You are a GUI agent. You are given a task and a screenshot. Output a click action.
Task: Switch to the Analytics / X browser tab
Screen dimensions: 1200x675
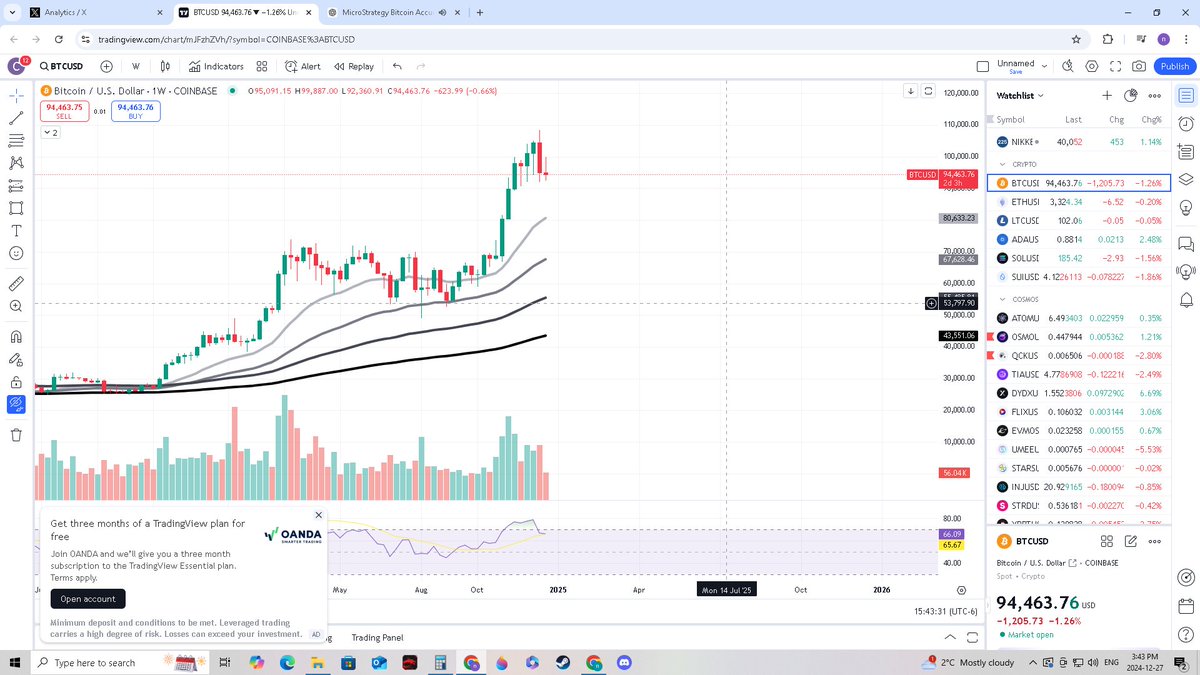(x=94, y=12)
